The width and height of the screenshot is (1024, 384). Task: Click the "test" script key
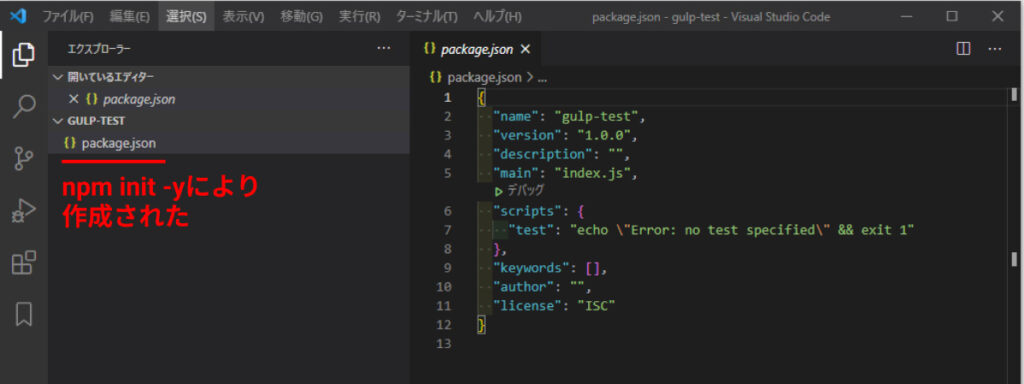pyautogui.click(x=531, y=230)
